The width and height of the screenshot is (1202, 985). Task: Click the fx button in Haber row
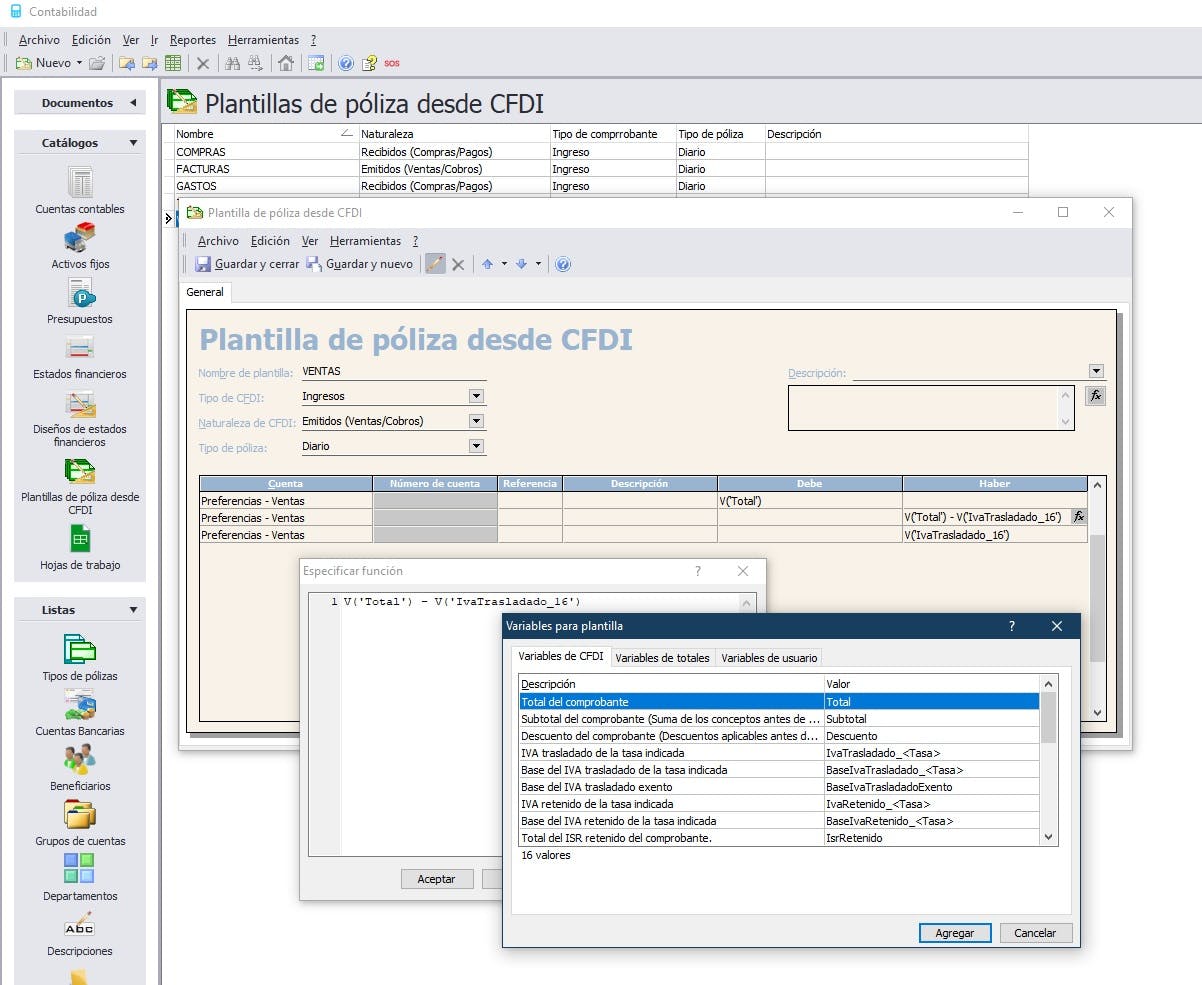point(1079,517)
